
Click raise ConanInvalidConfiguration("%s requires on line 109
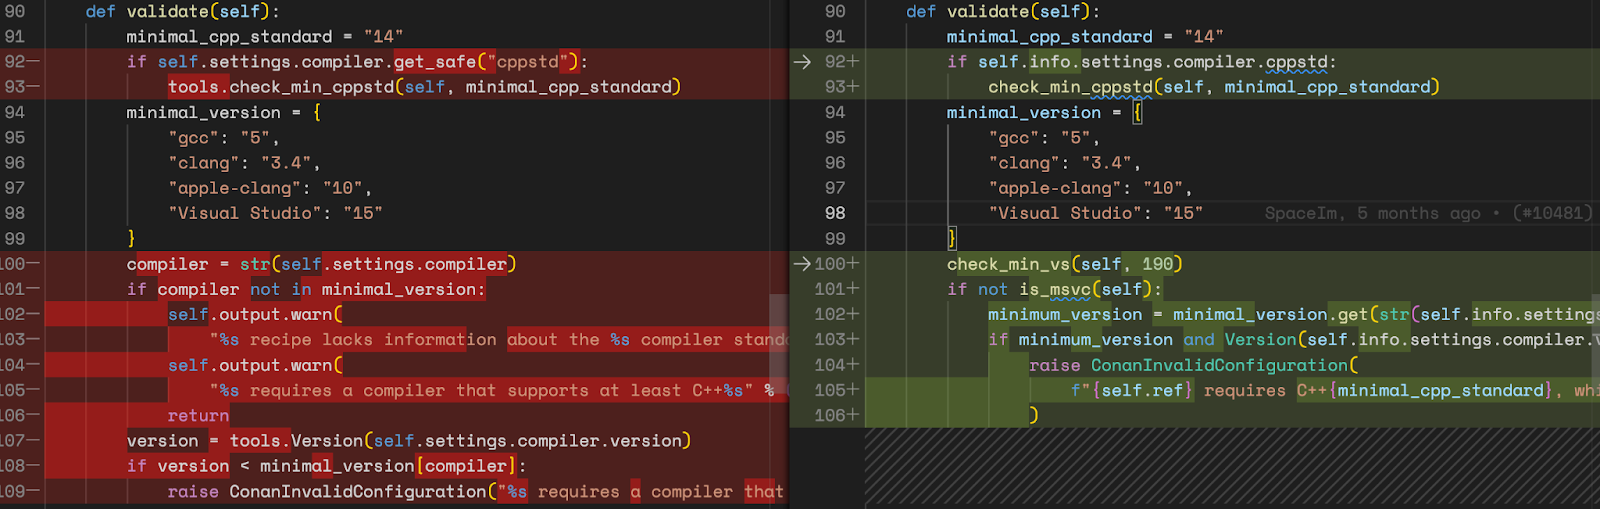[x=394, y=491]
